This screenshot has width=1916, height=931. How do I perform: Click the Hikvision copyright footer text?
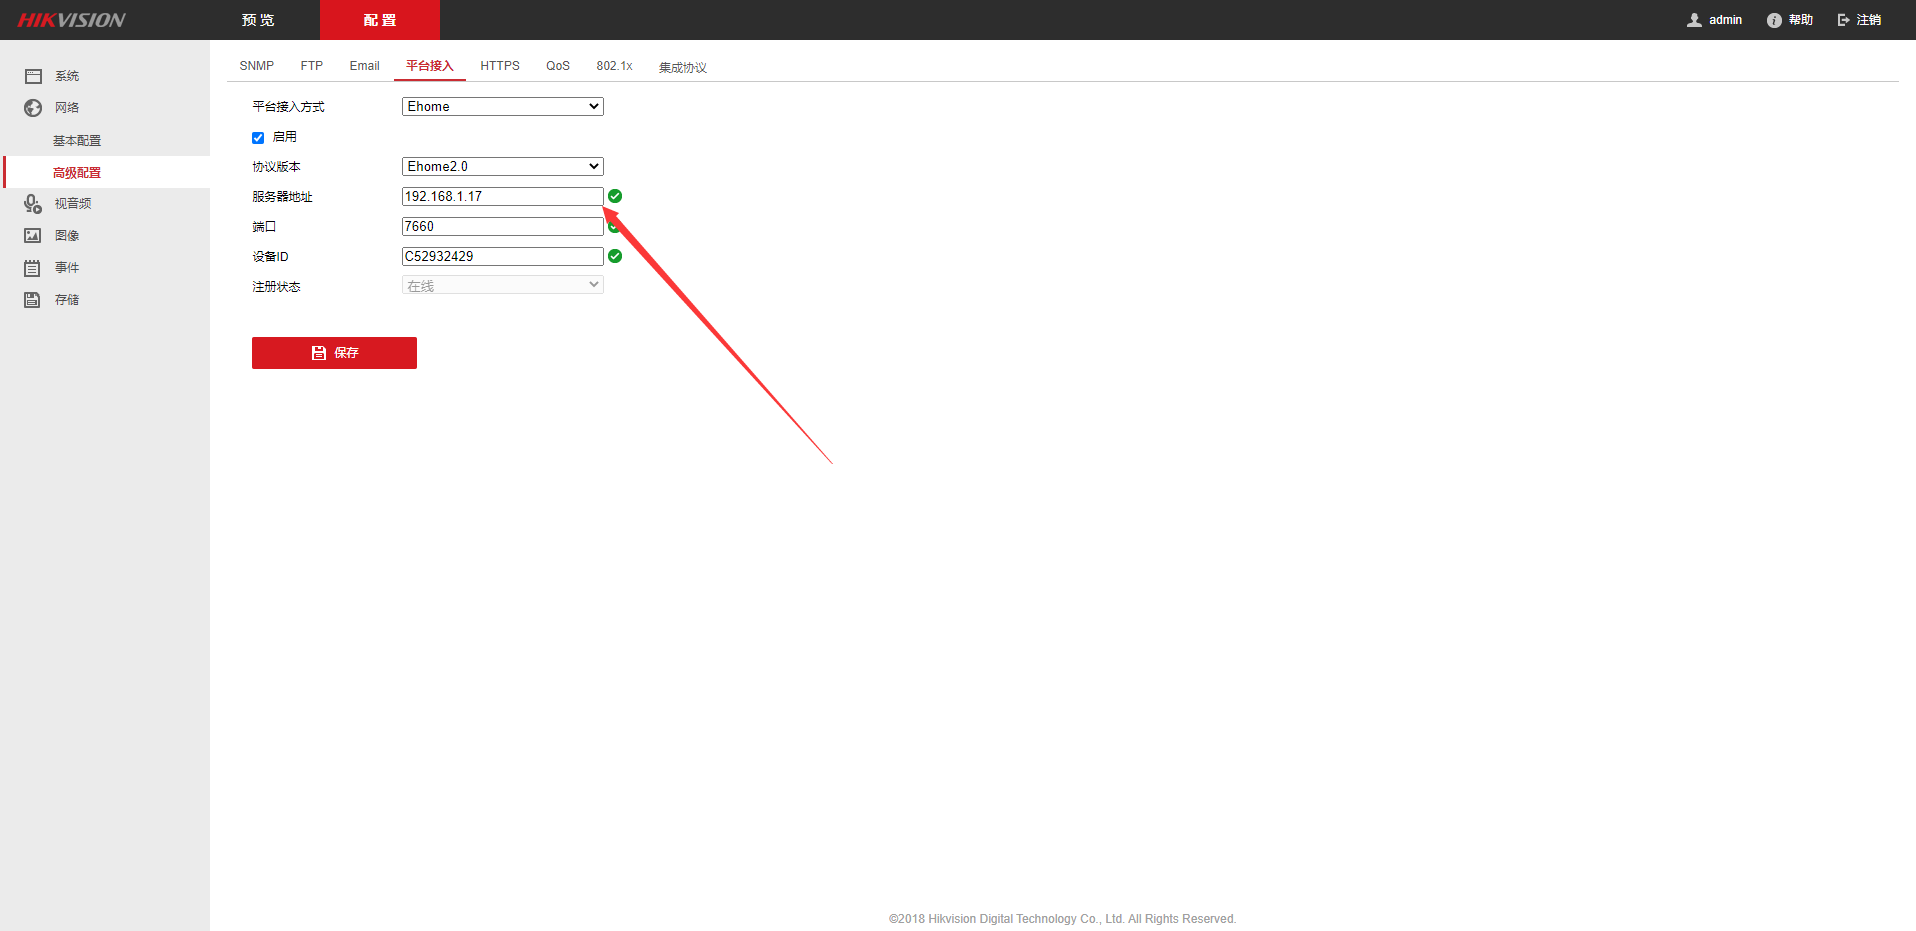pyautogui.click(x=1062, y=919)
